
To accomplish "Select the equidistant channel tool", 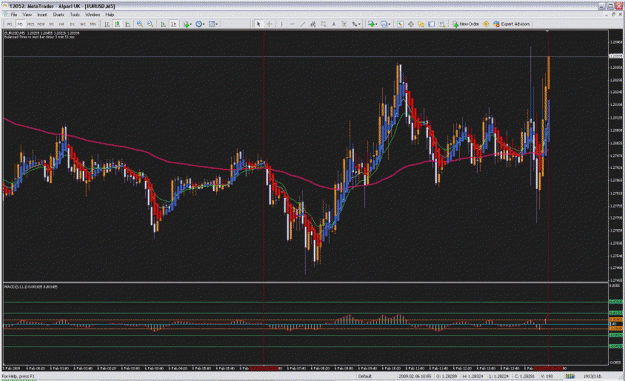I will click(313, 24).
